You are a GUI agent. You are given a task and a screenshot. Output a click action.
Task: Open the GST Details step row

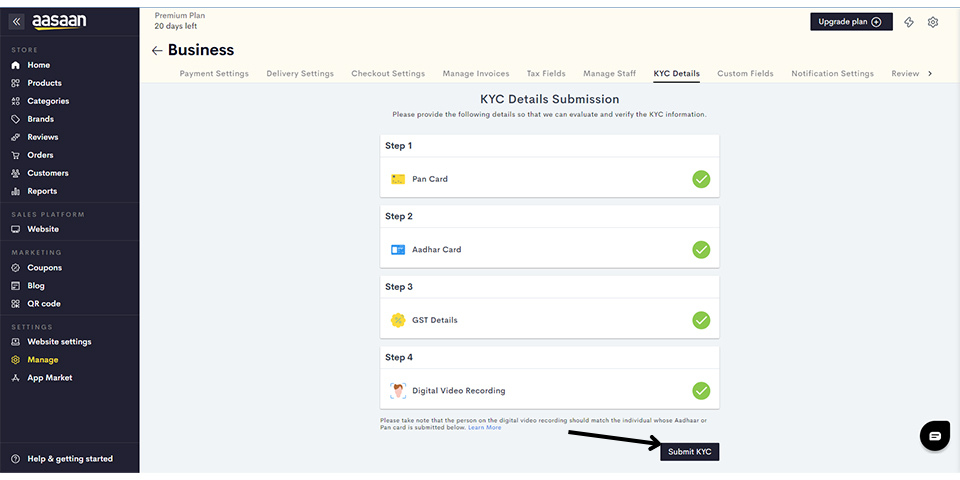click(x=550, y=320)
